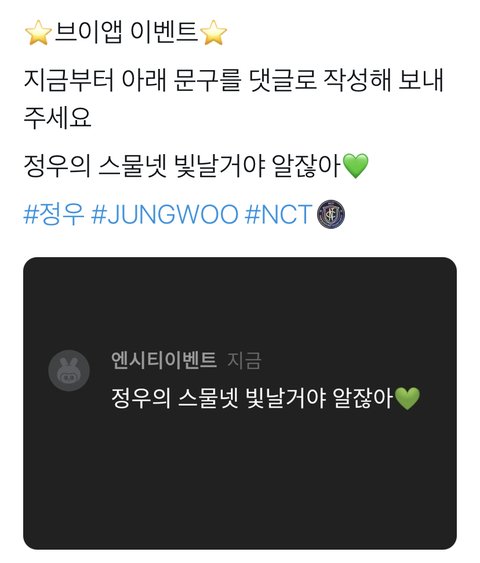Open the rabbit avatar profile picture
This screenshot has height=563, width=480.
click(69, 370)
